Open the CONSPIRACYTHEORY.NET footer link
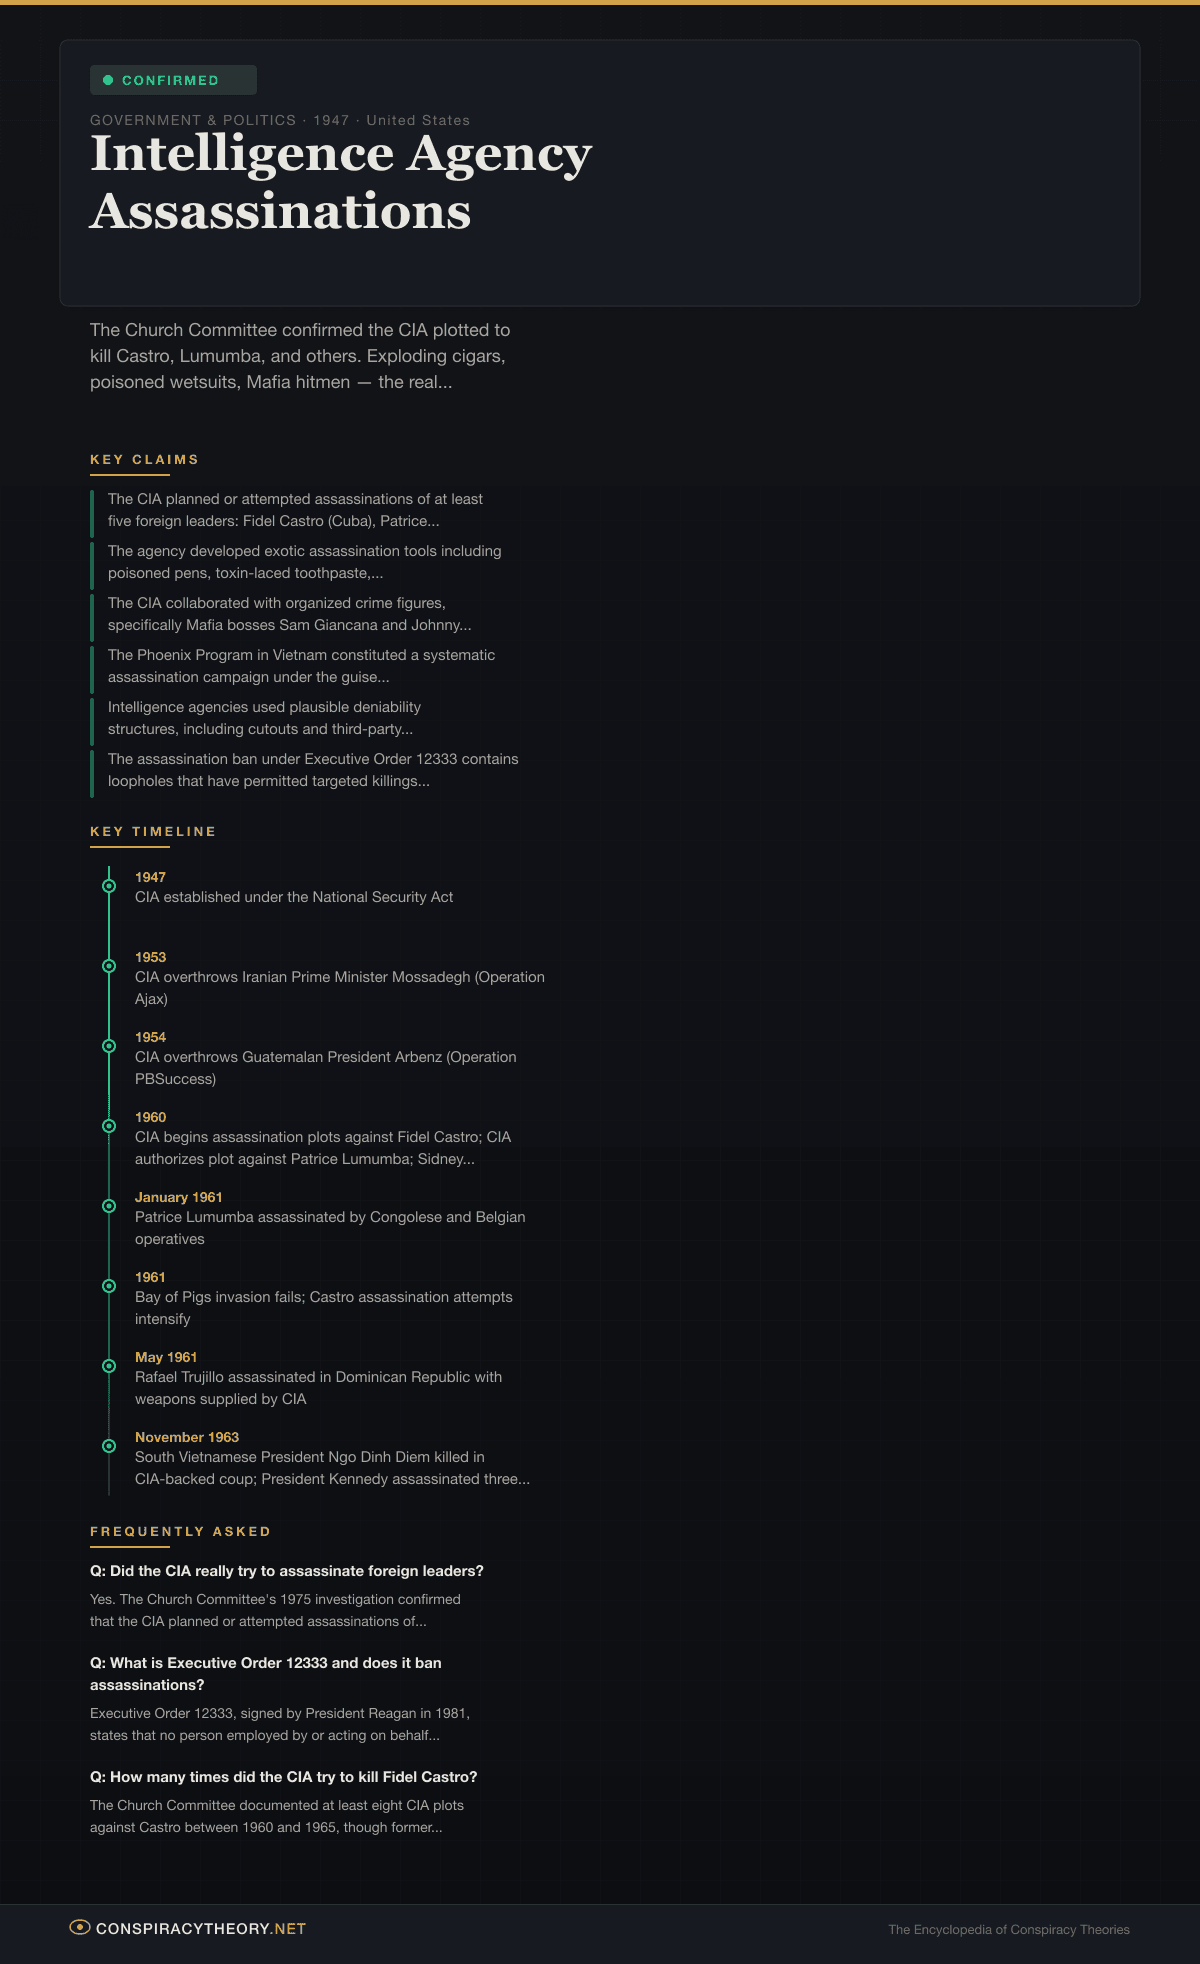1200x1964 pixels. click(x=200, y=1928)
